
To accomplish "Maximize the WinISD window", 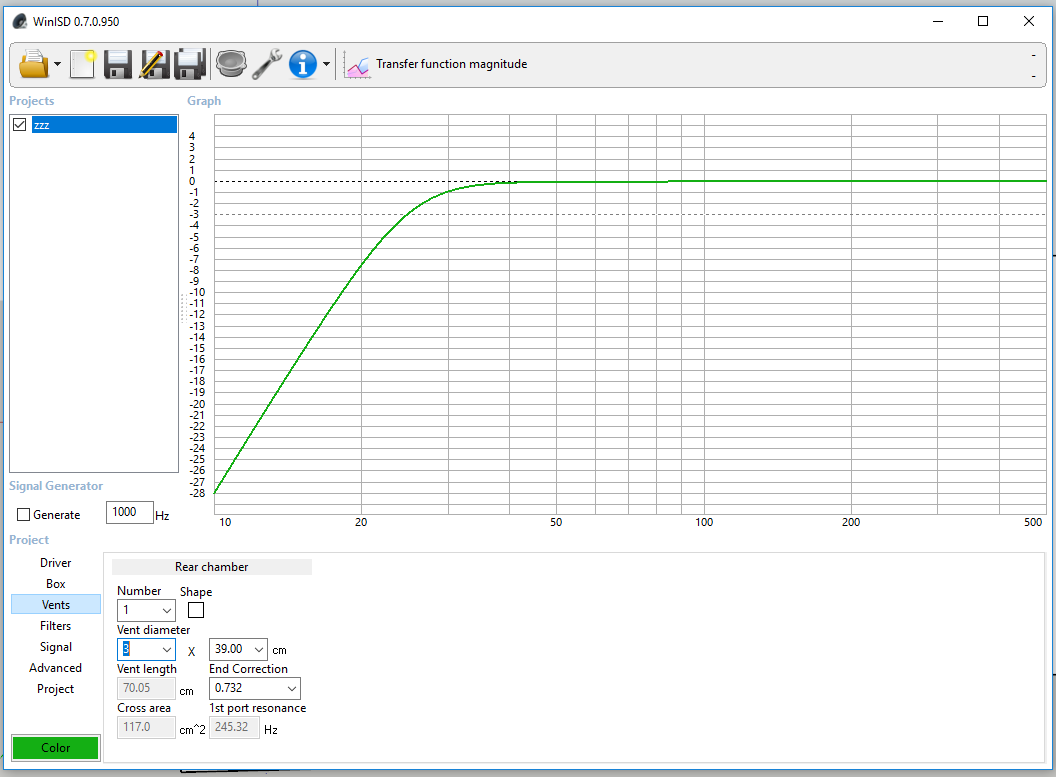I will click(983, 22).
